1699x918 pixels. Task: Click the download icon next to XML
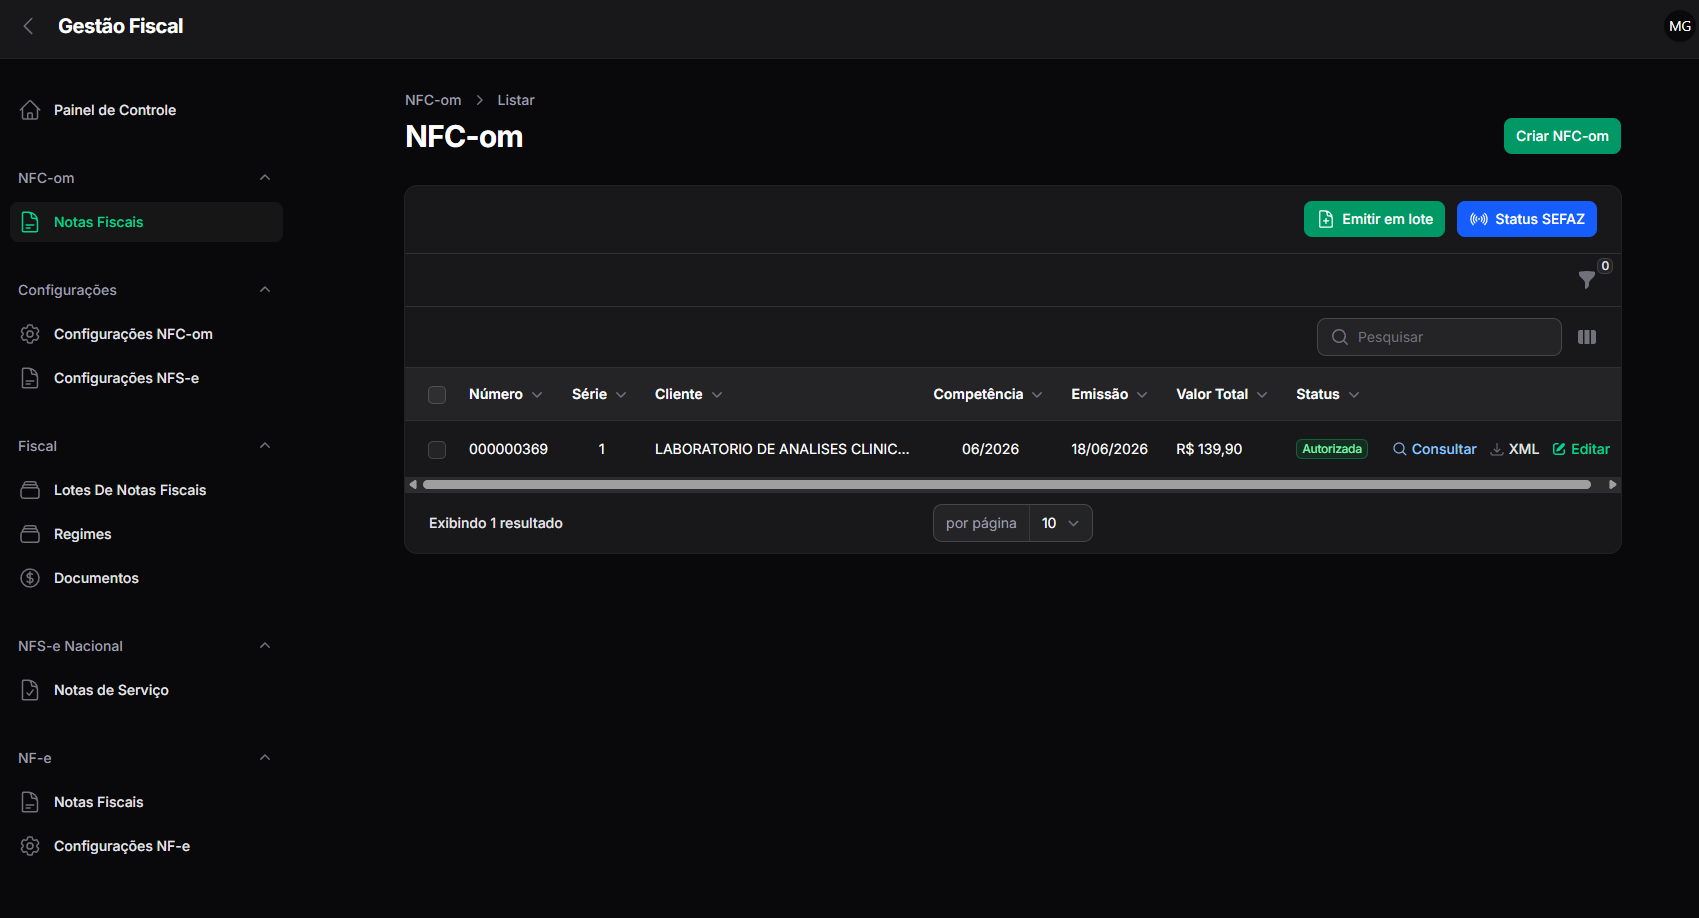pos(1497,449)
